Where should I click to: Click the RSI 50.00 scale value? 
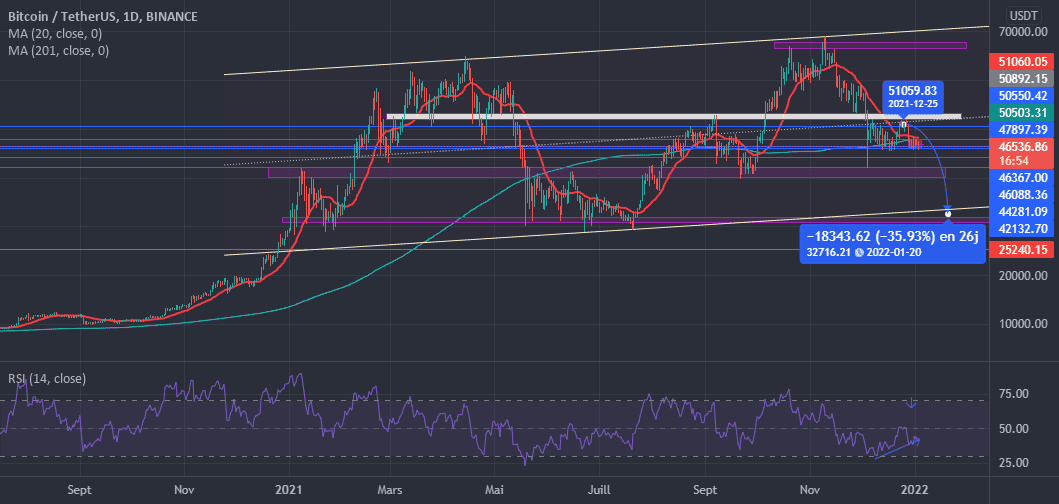pyautogui.click(x=1012, y=428)
